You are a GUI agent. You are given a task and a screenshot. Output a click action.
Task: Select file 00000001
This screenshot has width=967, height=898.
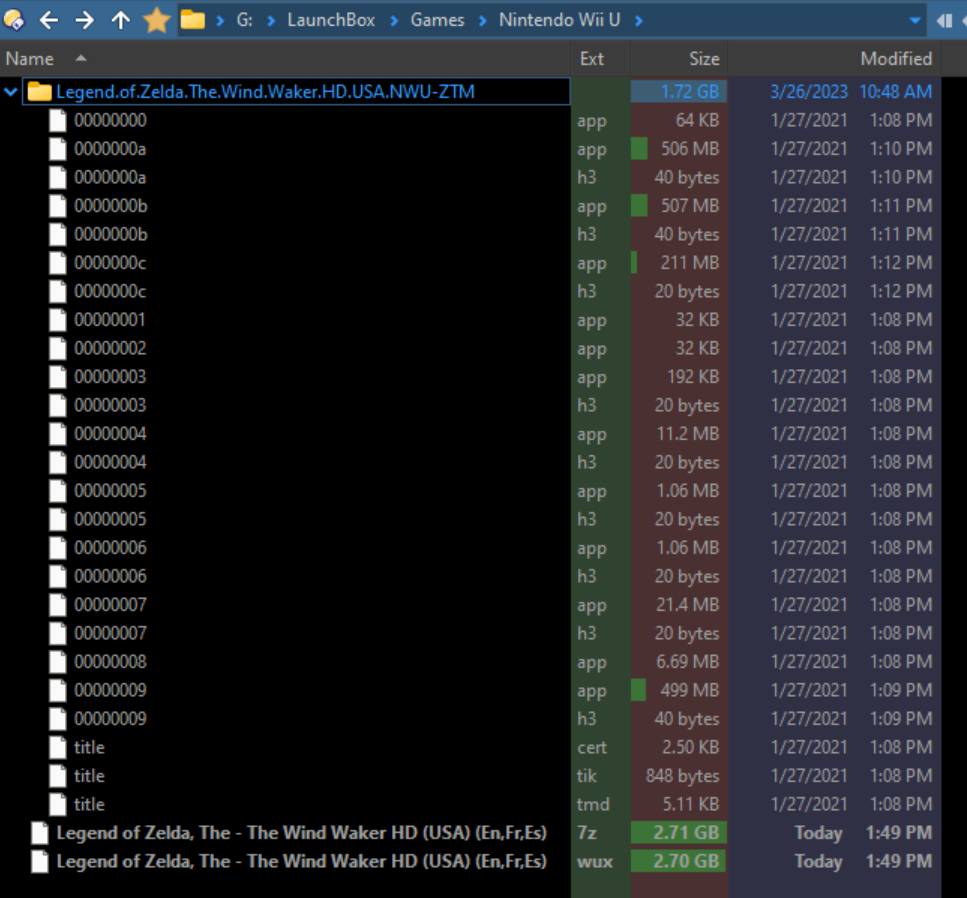110,319
